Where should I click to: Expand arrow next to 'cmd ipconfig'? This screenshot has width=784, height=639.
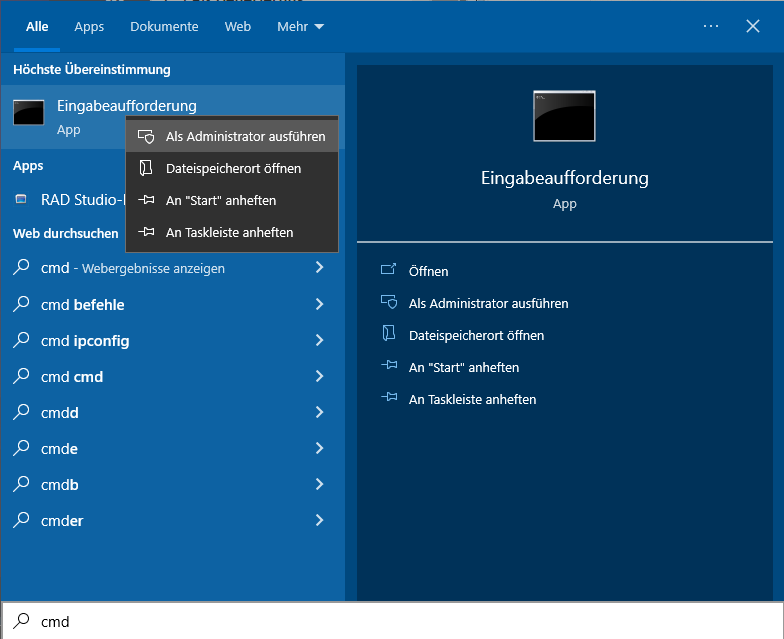click(x=320, y=340)
